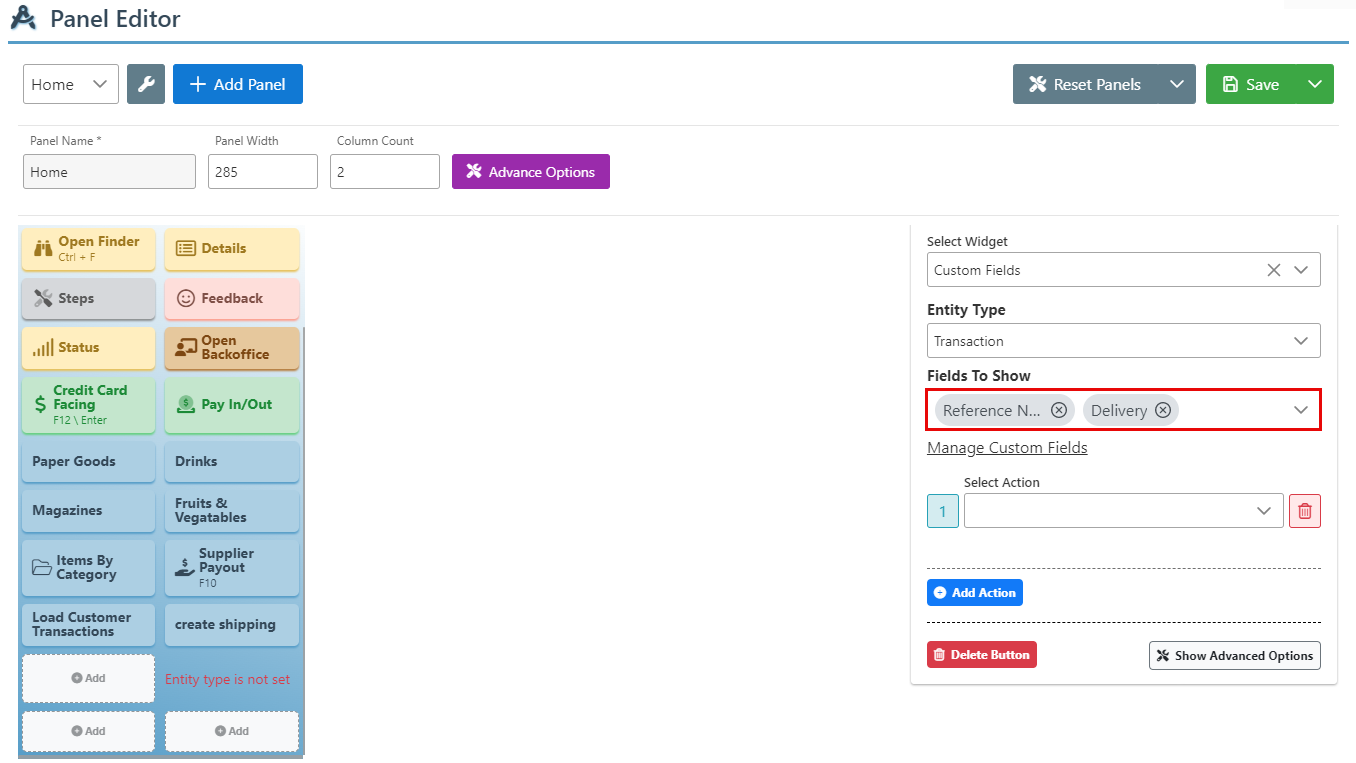Image resolution: width=1356 pixels, height=763 pixels.
Task: Click in the Panel Width input field
Action: (262, 172)
